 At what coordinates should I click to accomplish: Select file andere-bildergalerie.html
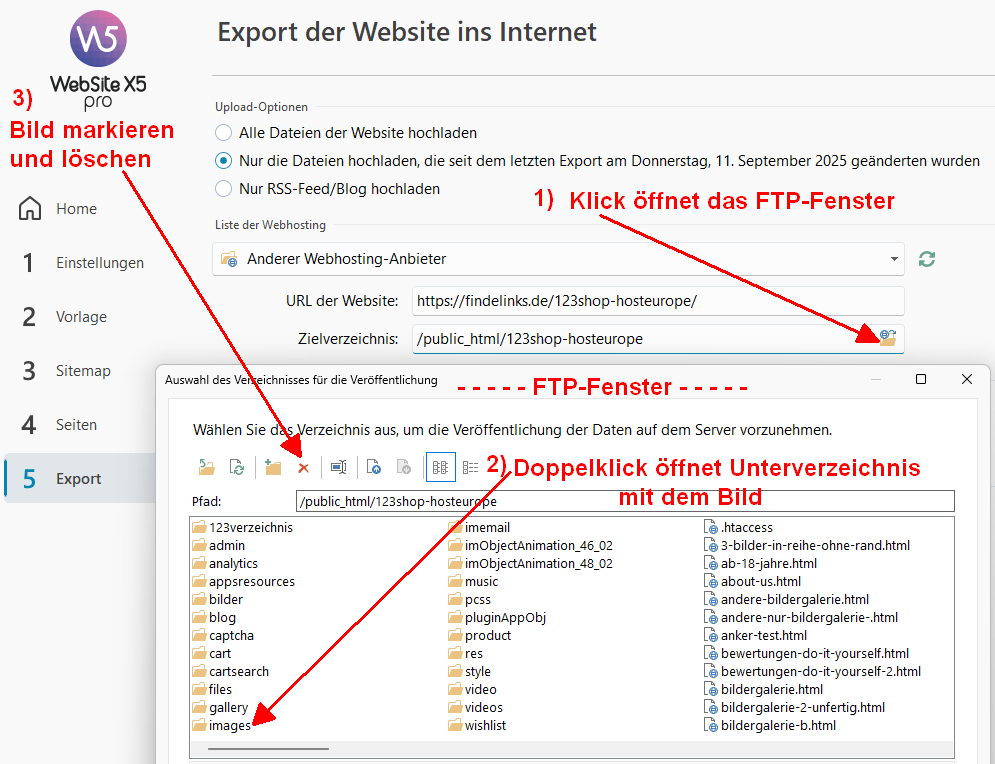787,599
